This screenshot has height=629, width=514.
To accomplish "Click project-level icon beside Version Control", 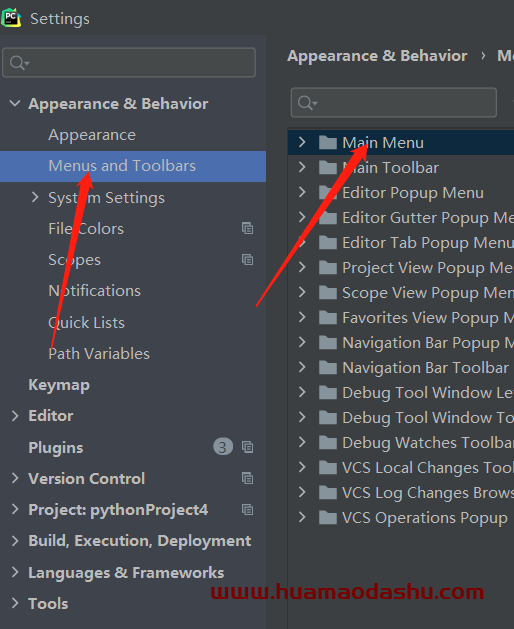I will pyautogui.click(x=247, y=478).
